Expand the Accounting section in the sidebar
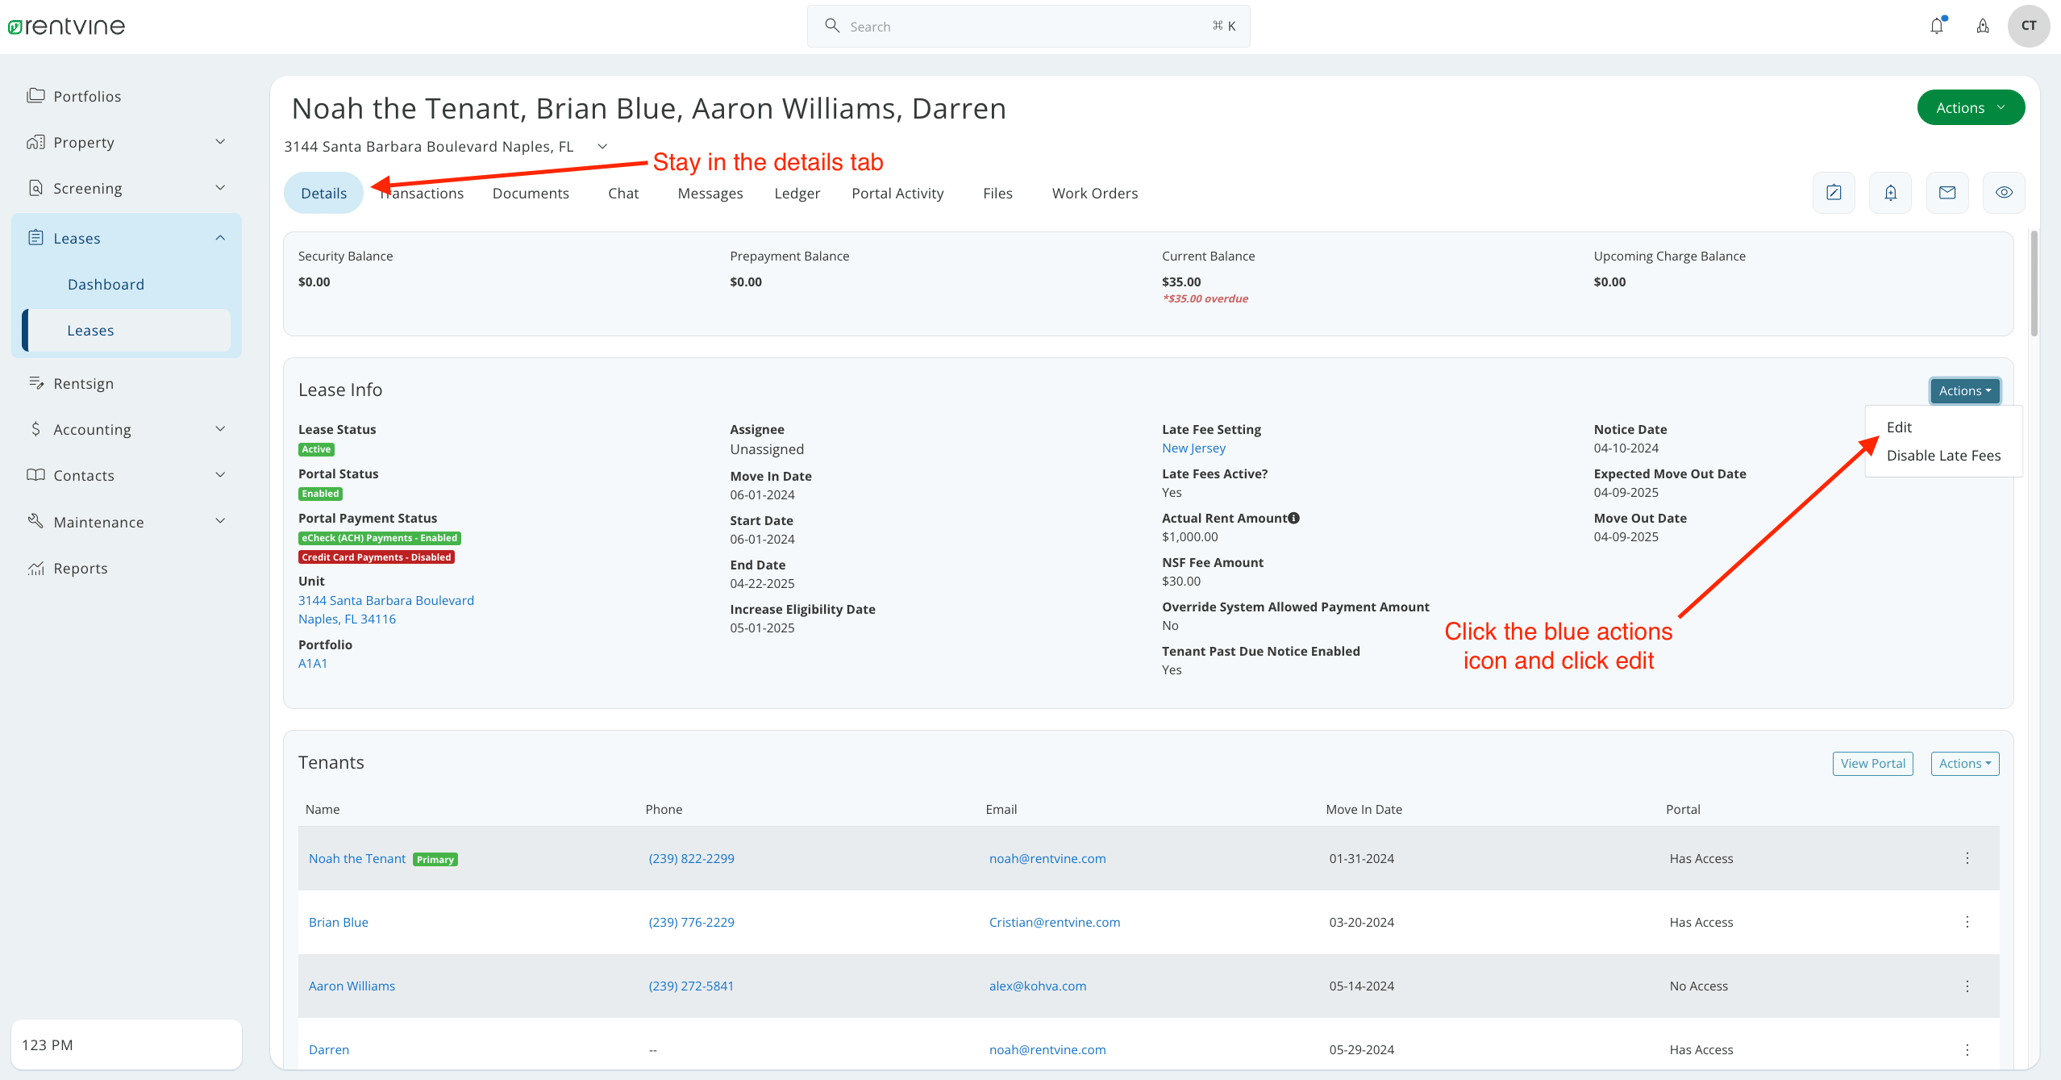This screenshot has width=2061, height=1080. (x=220, y=428)
